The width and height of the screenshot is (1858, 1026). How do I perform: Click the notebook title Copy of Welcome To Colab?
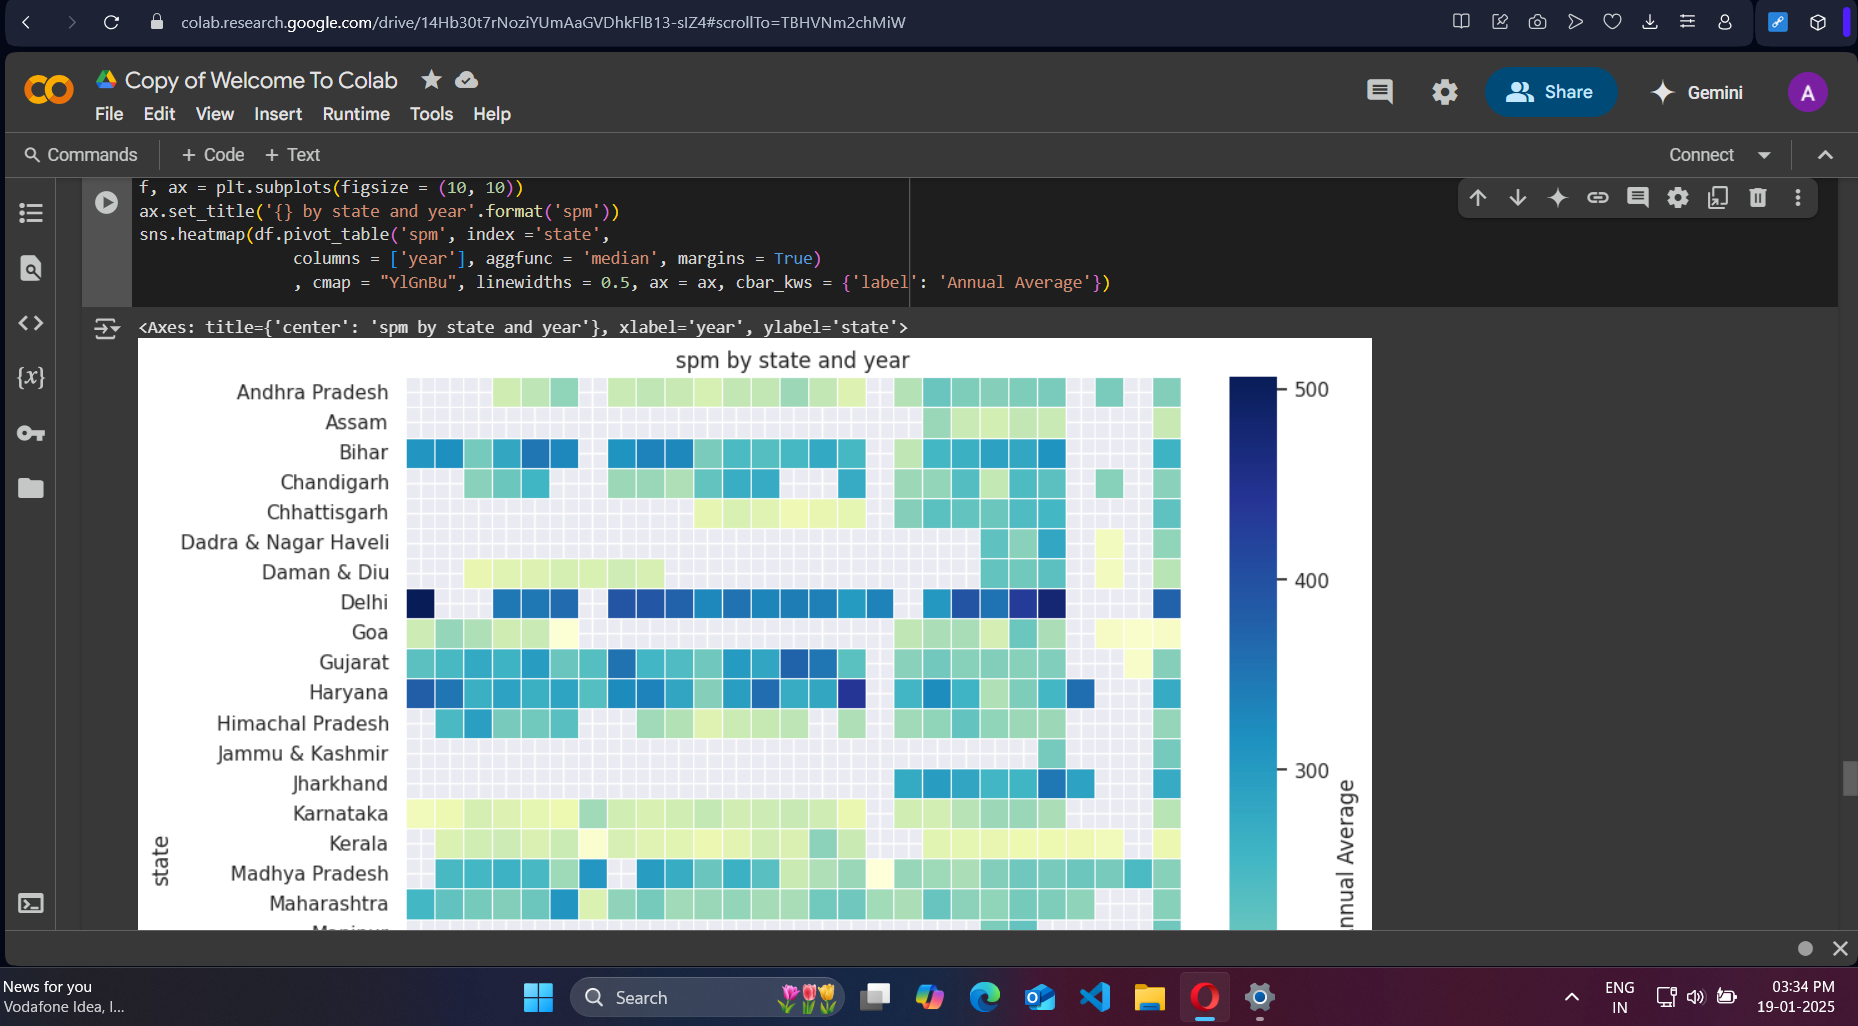(x=261, y=80)
